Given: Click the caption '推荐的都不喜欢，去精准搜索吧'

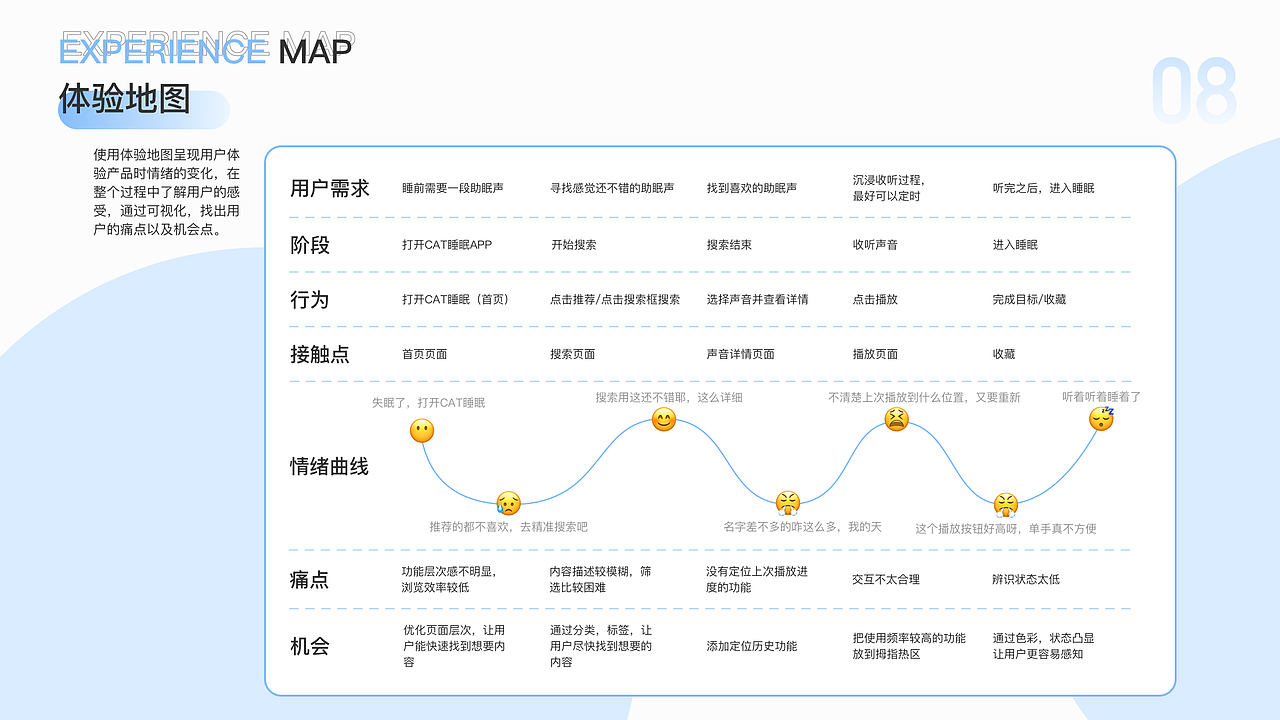Looking at the screenshot, I should [x=509, y=526].
